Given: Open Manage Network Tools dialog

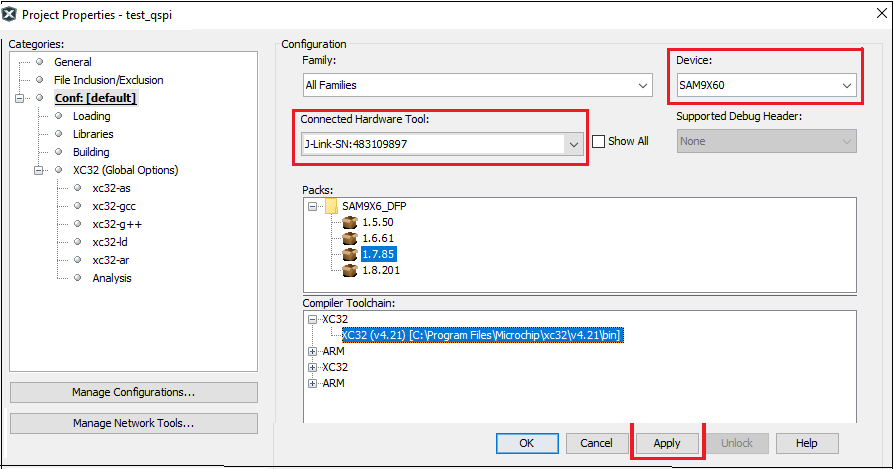Looking at the screenshot, I should [134, 423].
